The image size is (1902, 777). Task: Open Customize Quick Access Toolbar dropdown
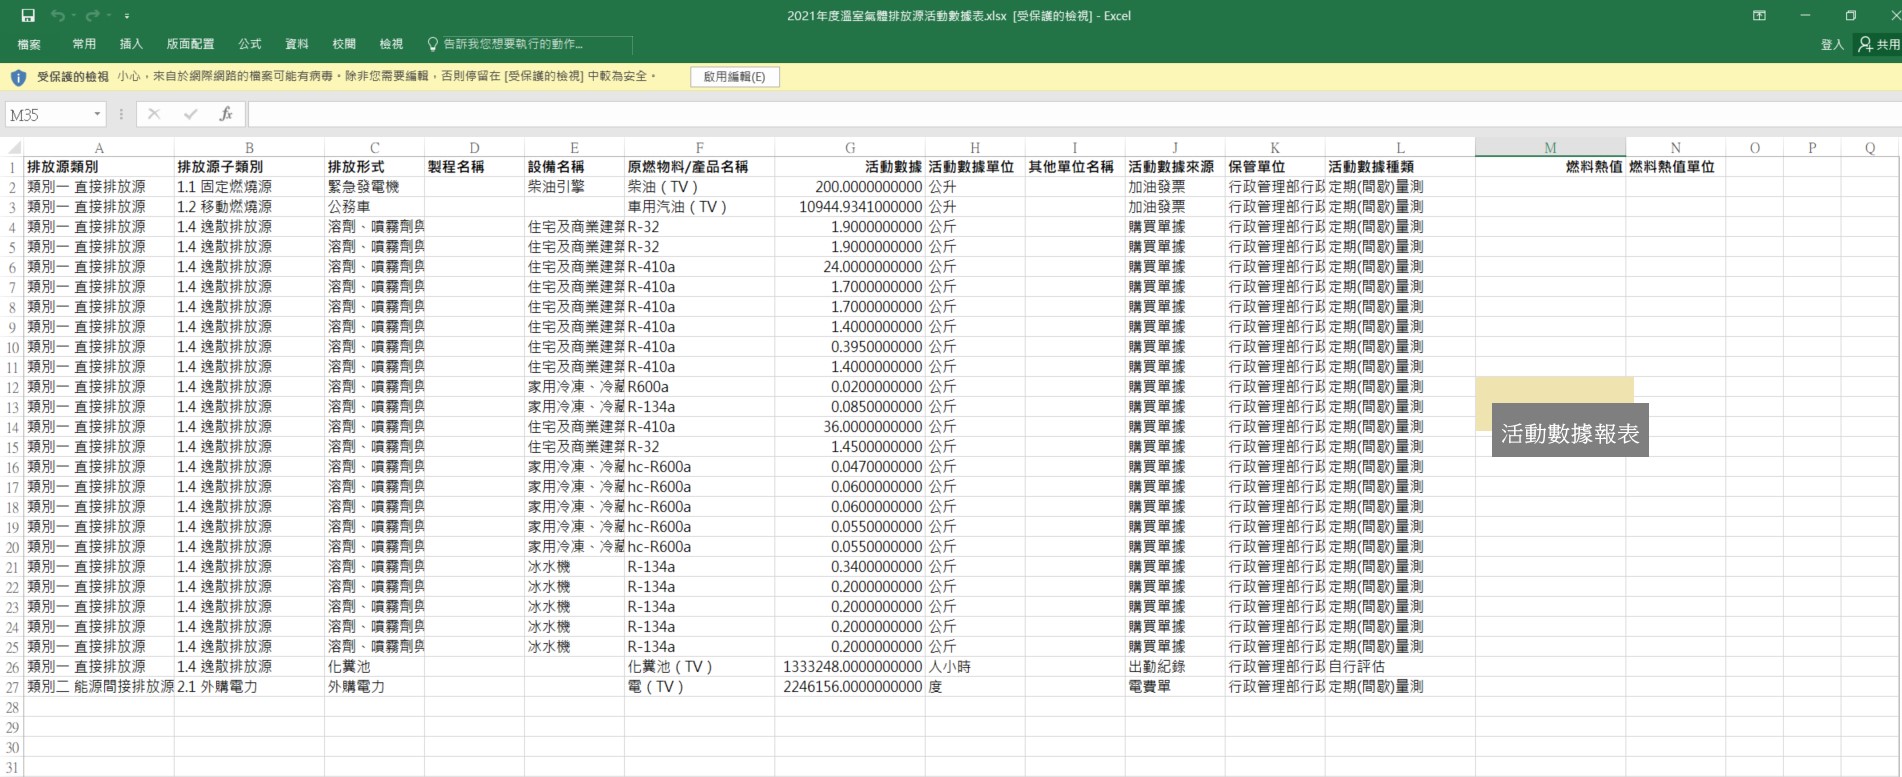pos(127,17)
